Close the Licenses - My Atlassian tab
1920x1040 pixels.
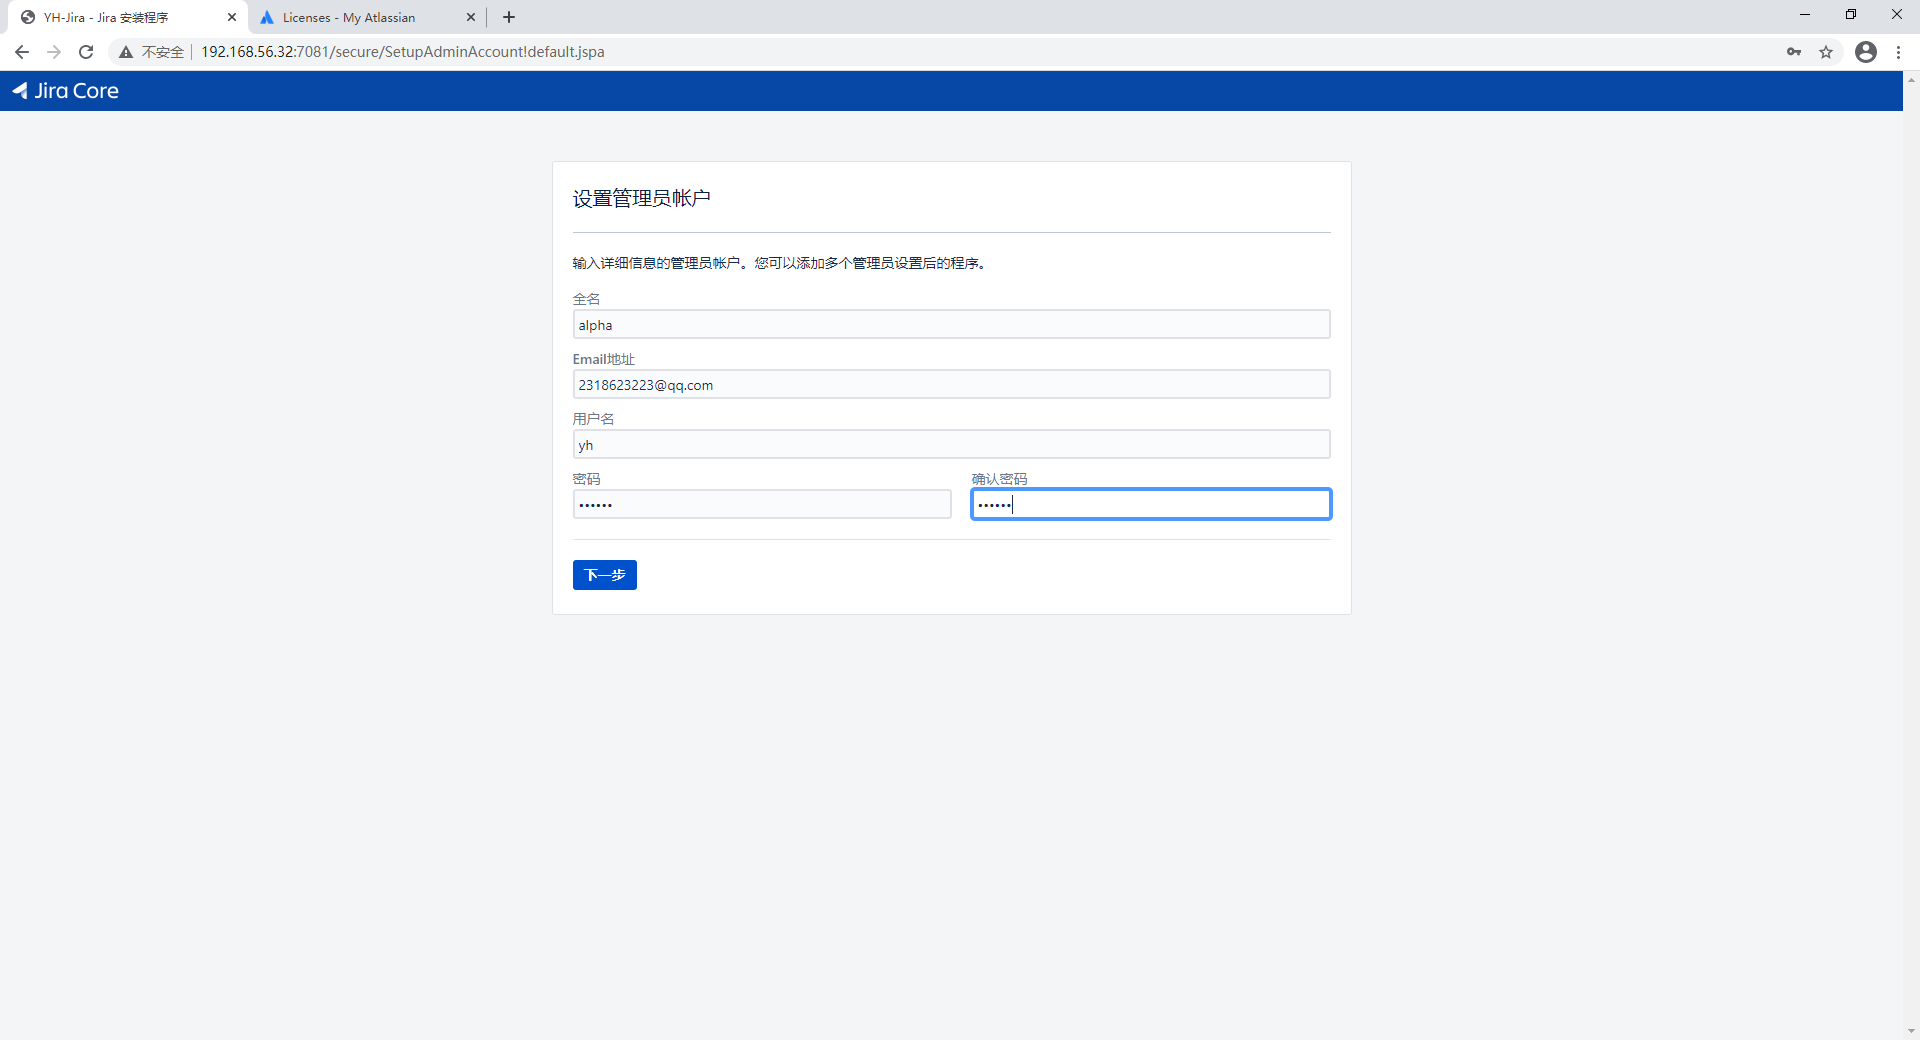tap(471, 17)
